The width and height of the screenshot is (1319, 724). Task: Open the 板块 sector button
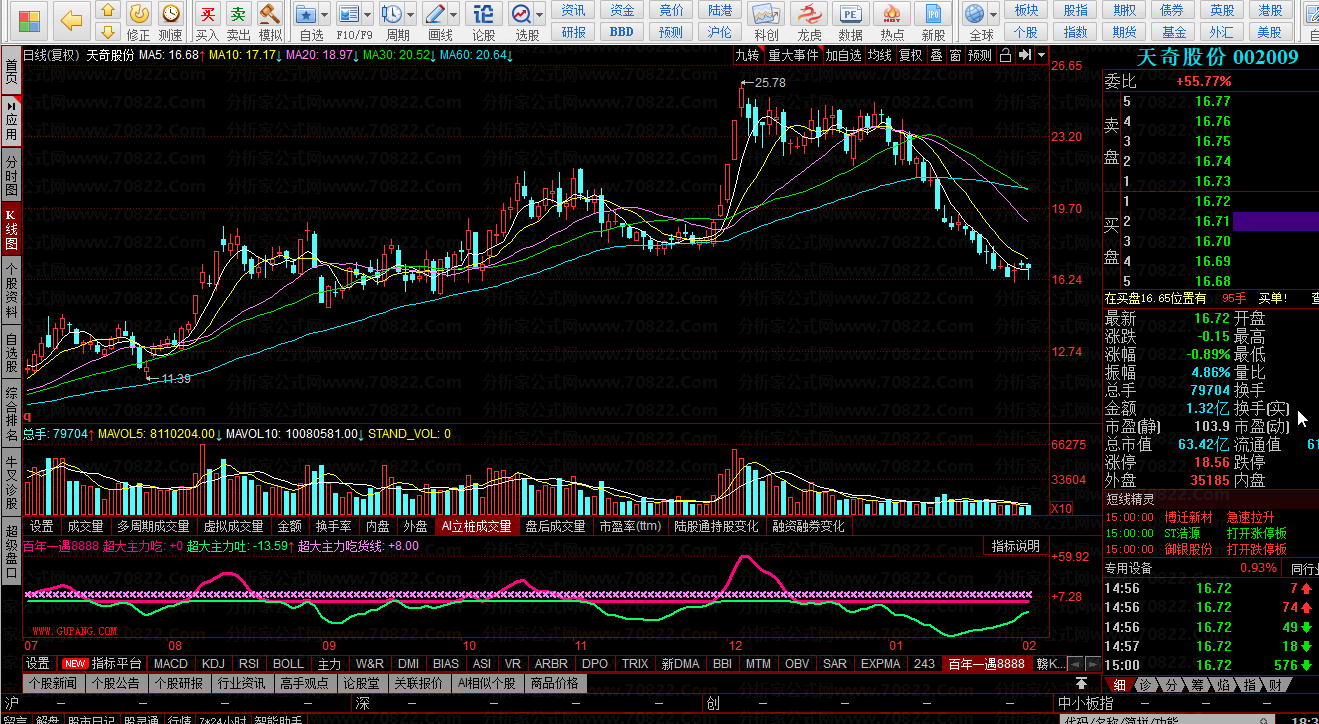pos(1026,10)
